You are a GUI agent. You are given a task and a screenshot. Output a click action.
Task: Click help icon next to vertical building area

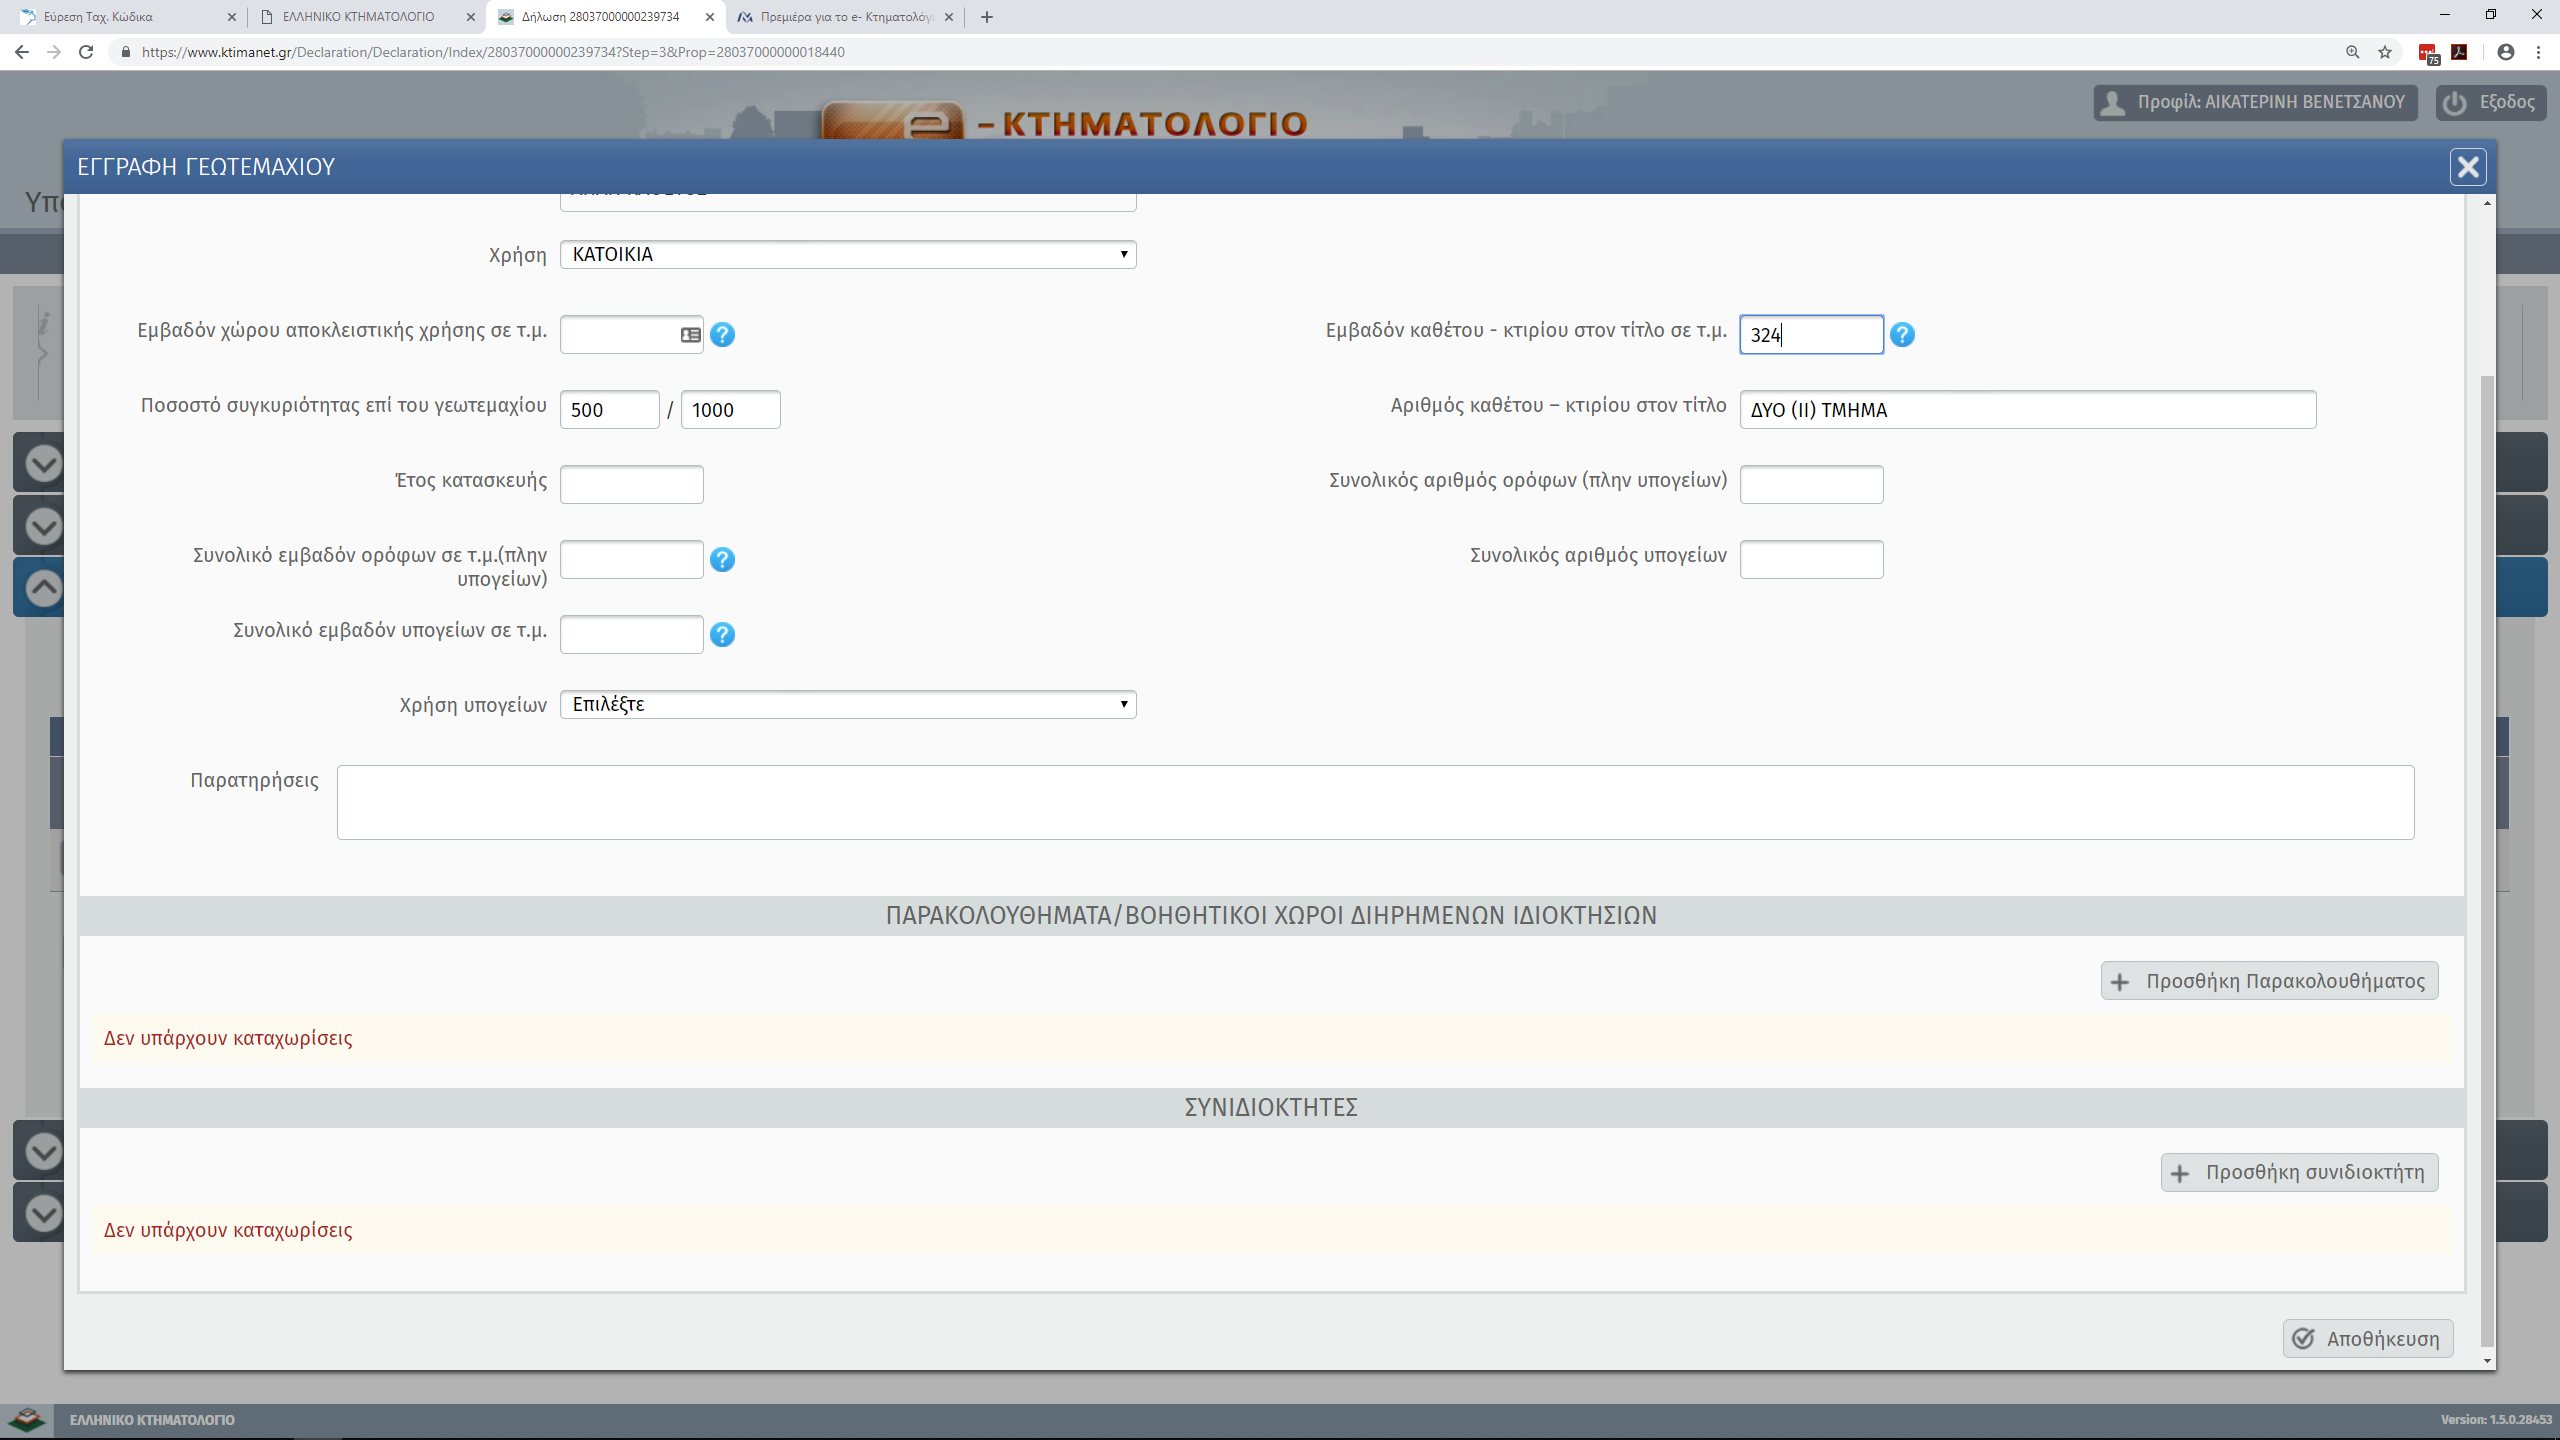click(1902, 335)
